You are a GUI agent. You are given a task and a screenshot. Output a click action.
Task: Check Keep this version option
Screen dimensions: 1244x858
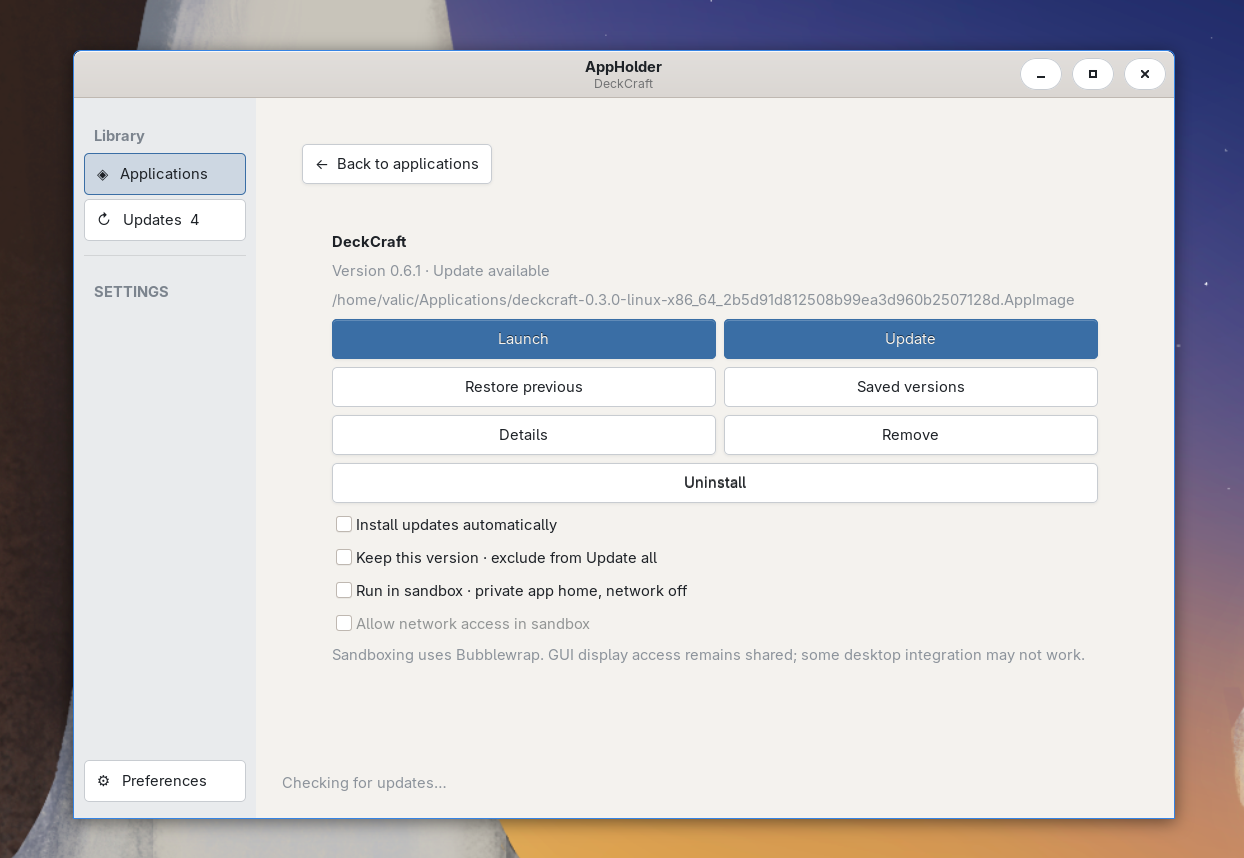point(344,557)
